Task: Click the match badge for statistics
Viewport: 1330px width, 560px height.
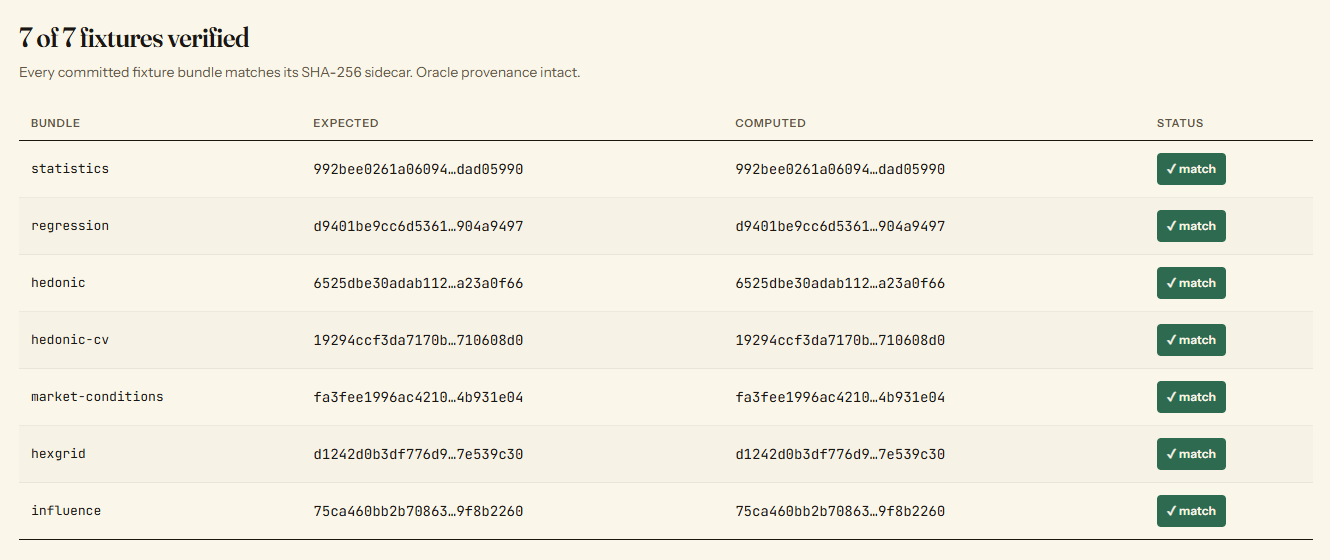Action: click(x=1191, y=169)
